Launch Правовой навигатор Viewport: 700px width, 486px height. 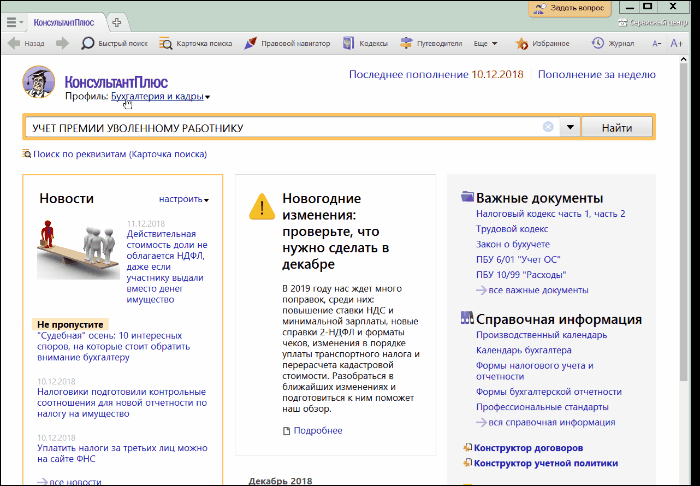coord(287,43)
